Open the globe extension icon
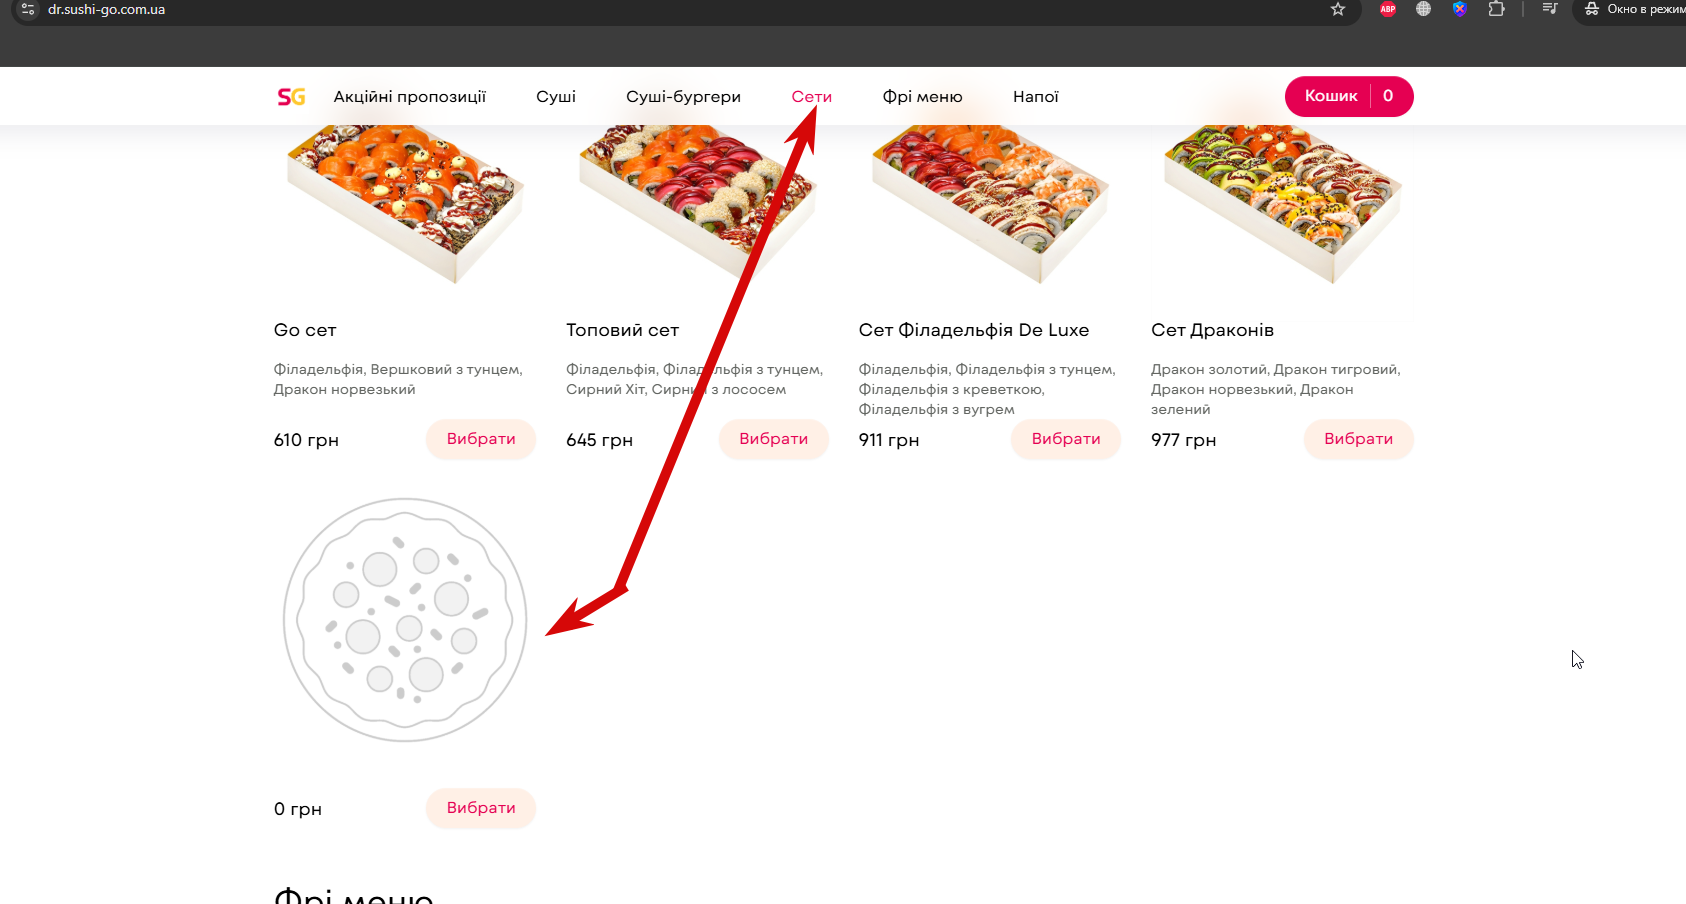Image resolution: width=1686 pixels, height=904 pixels. (1423, 9)
